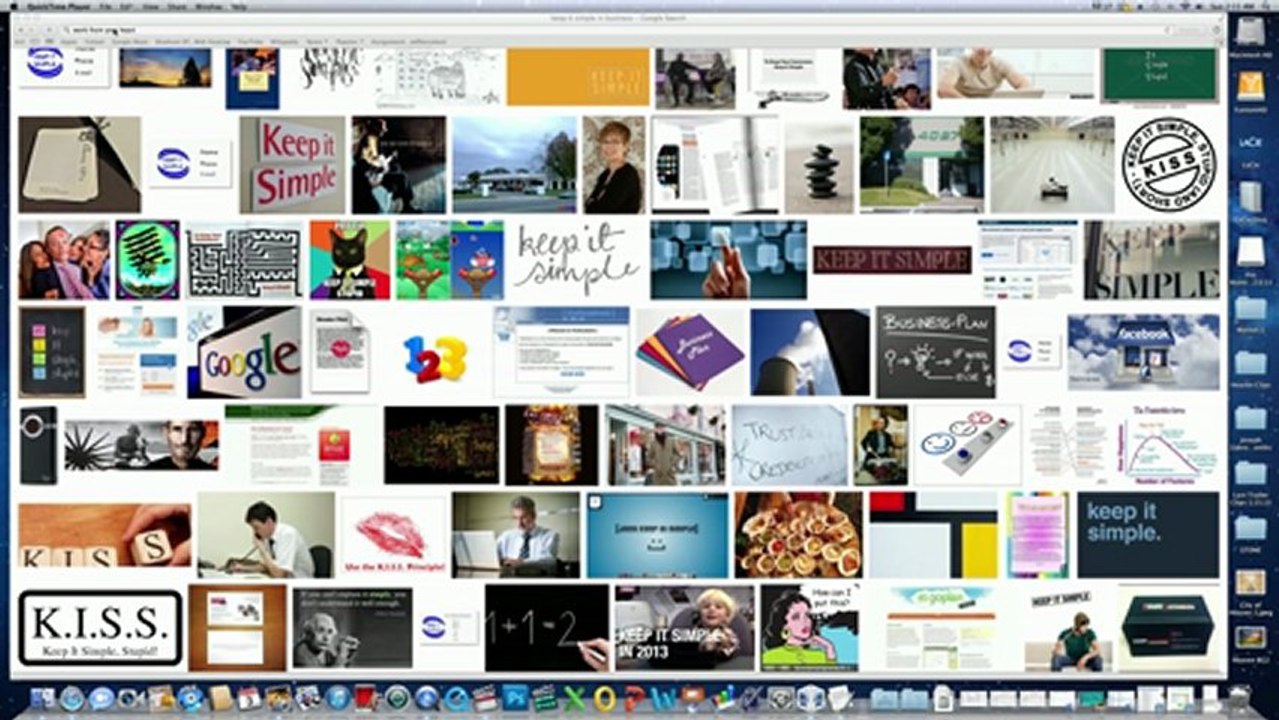Screen dimensions: 1279x720
Task: Open the Einstein quote image
Action: pos(352,627)
